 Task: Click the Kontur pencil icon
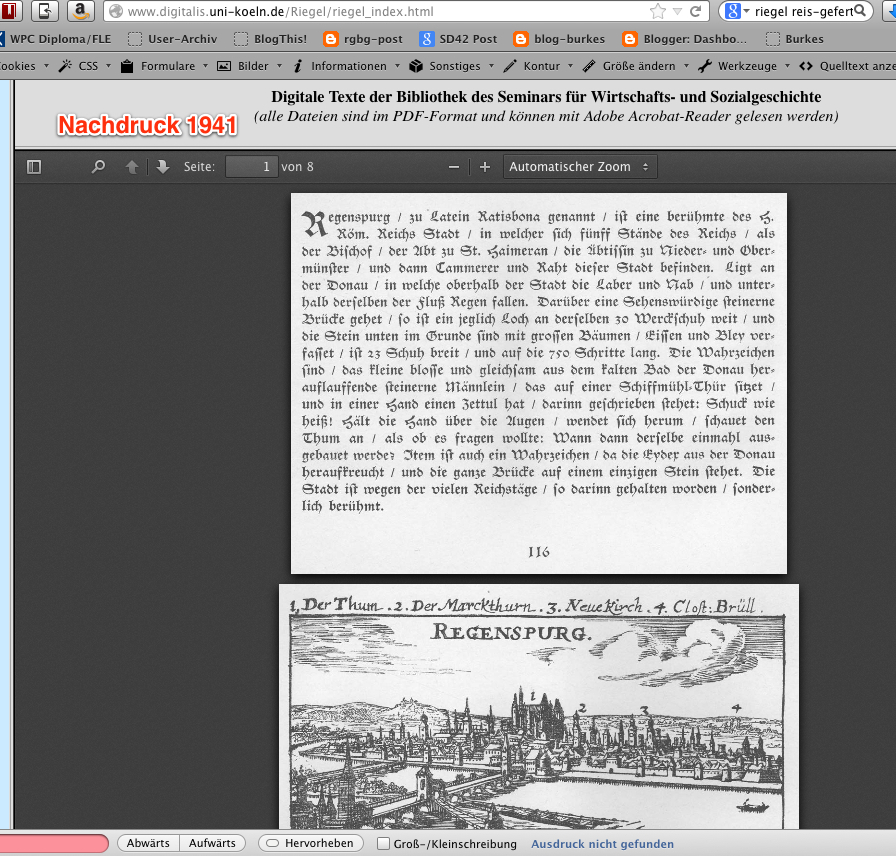[x=510, y=66]
